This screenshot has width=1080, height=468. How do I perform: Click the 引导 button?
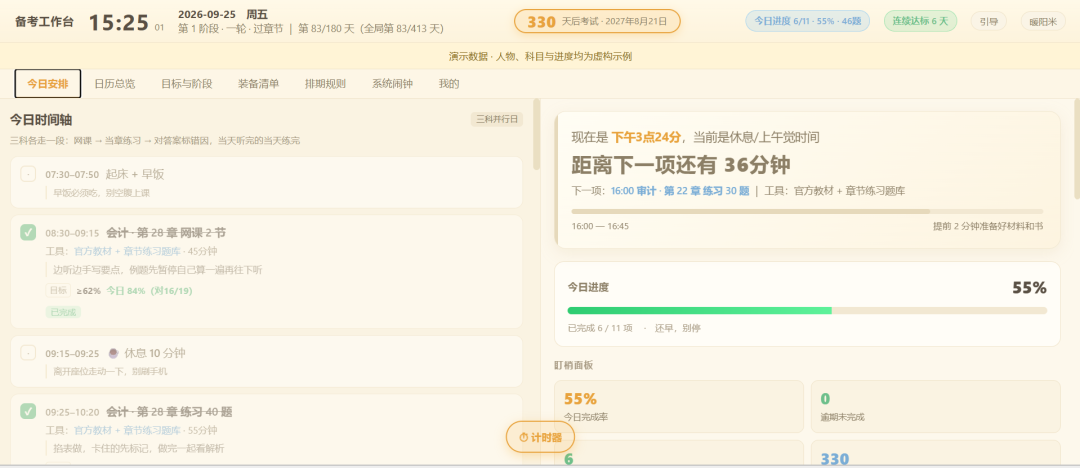point(988,21)
